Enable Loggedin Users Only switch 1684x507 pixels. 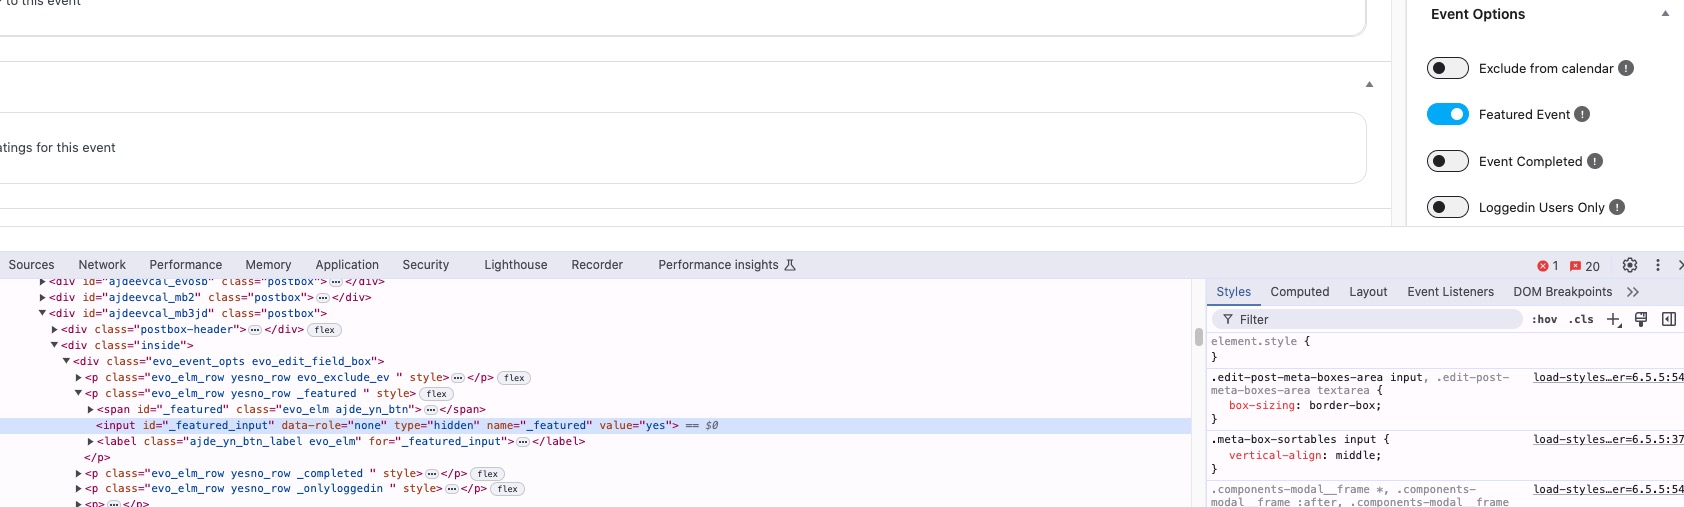(x=1447, y=207)
